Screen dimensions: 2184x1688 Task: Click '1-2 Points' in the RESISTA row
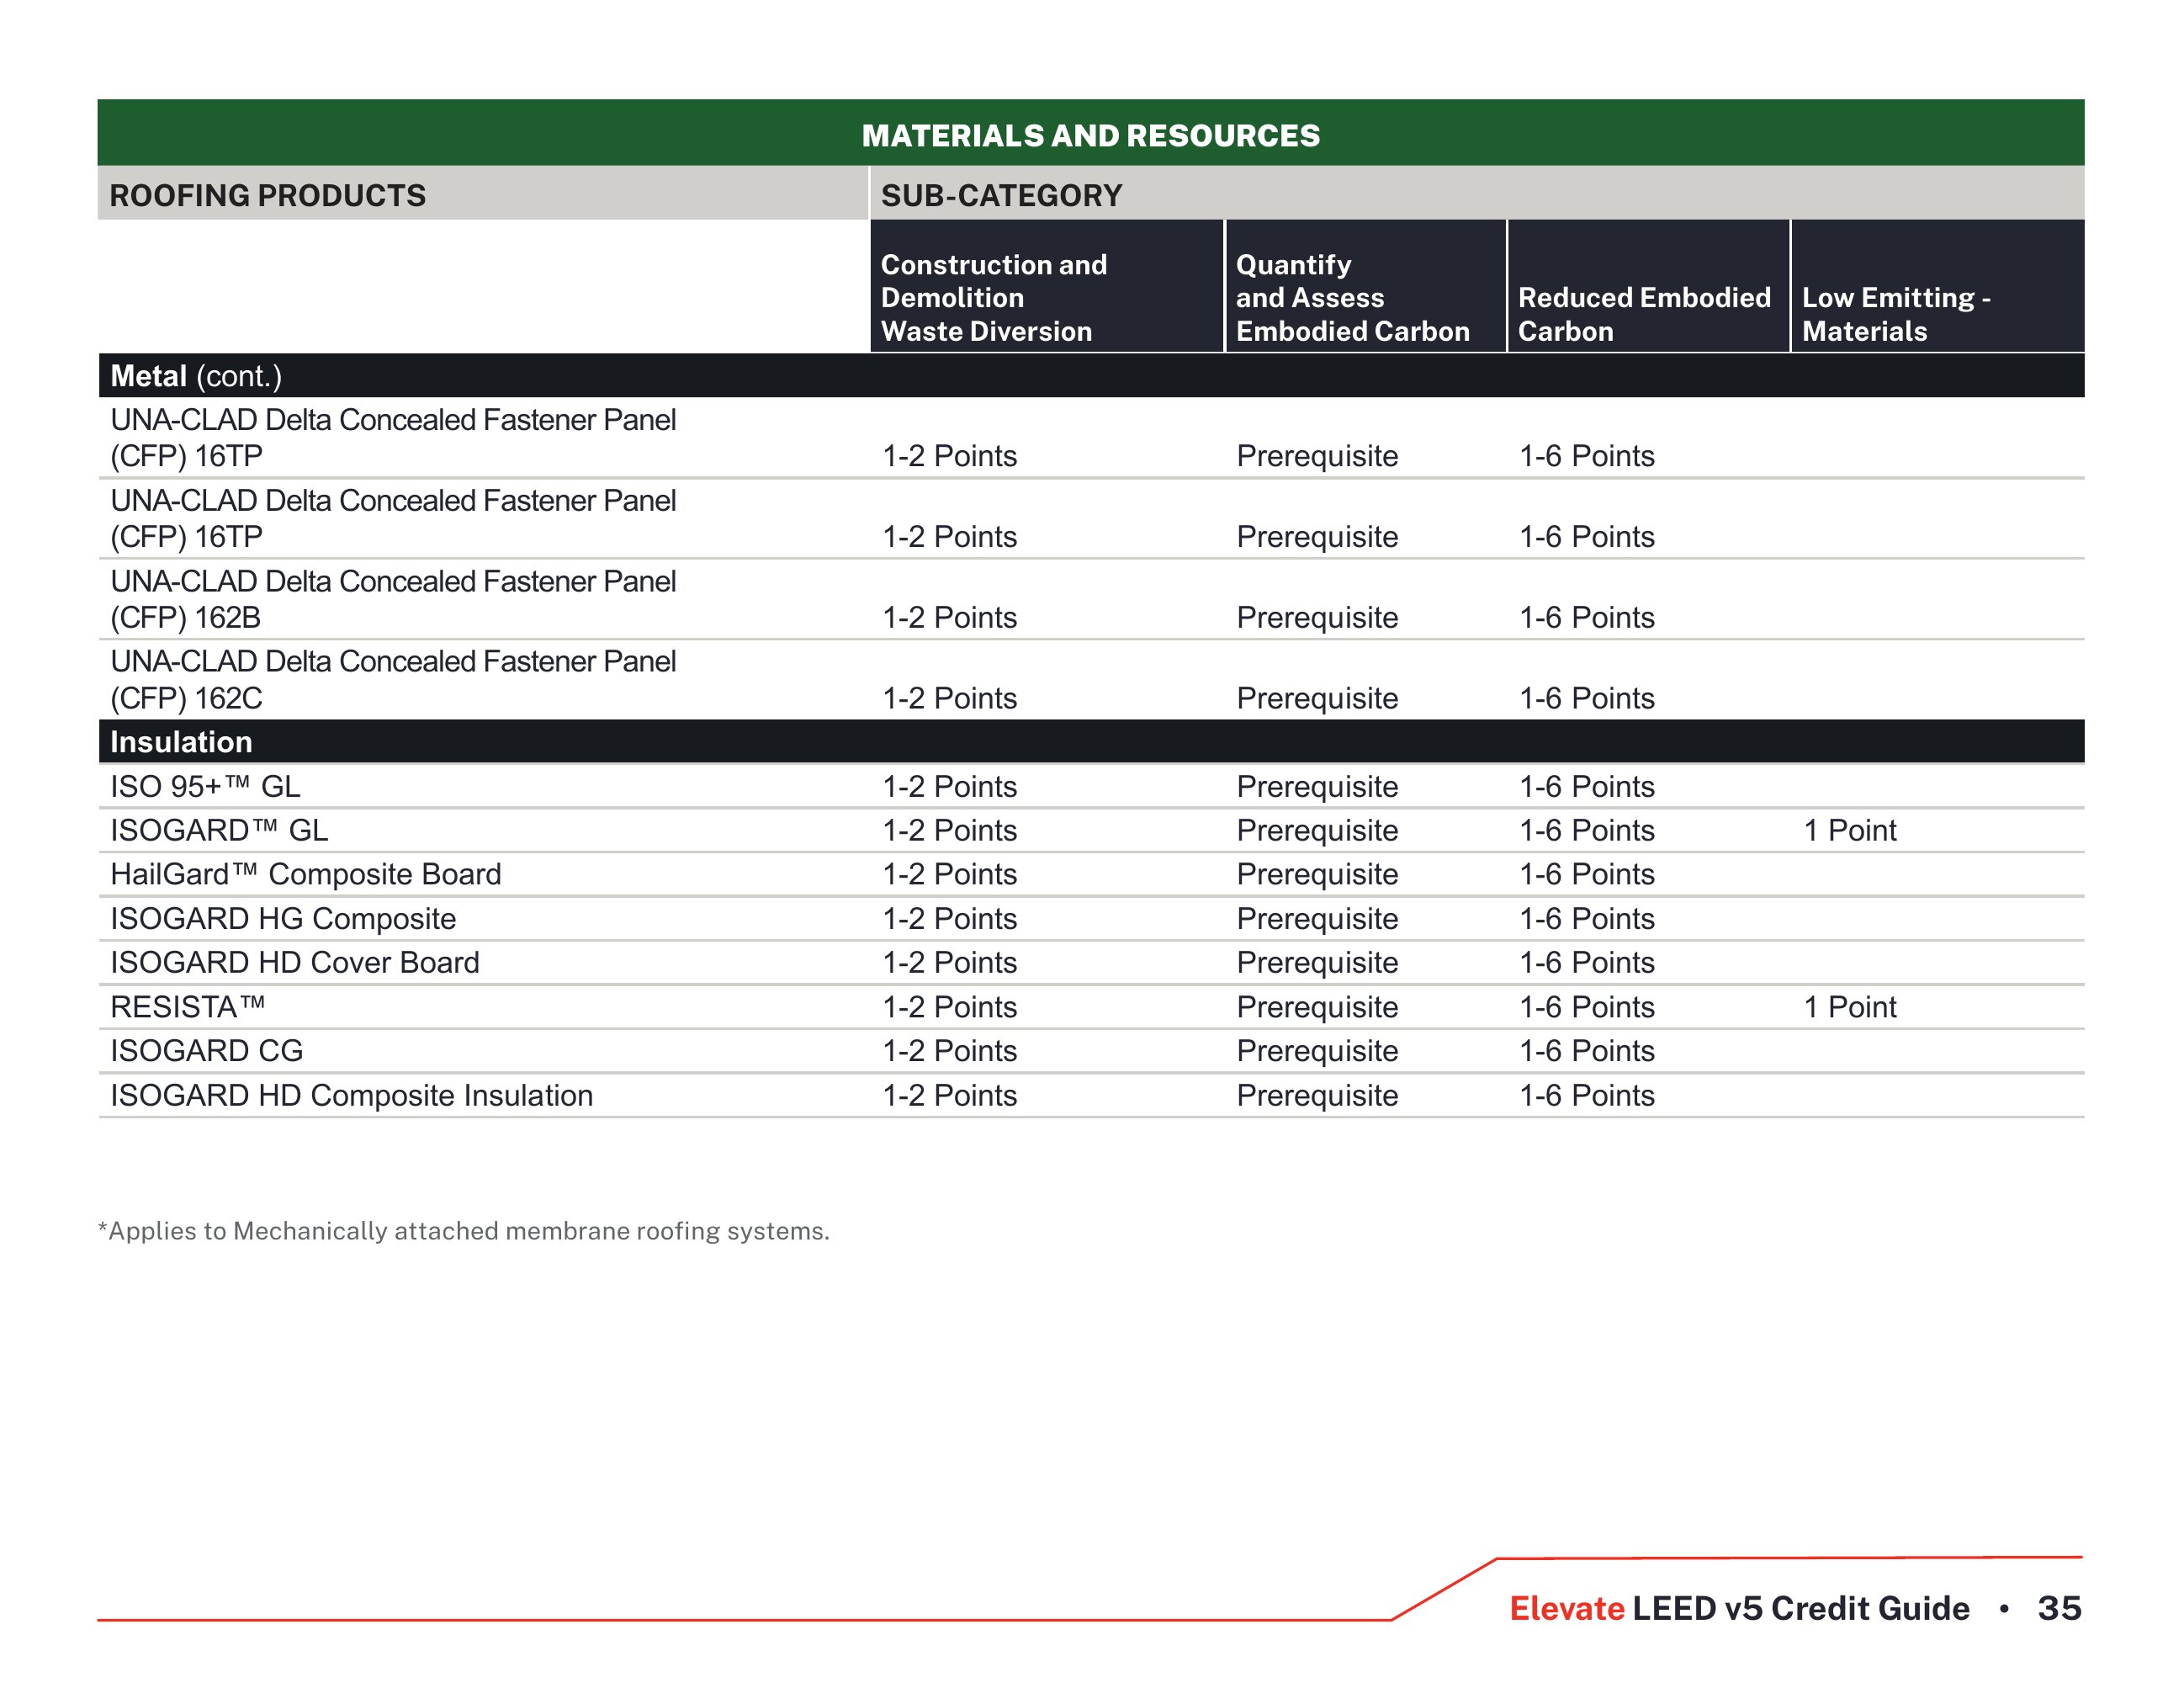(x=949, y=1006)
